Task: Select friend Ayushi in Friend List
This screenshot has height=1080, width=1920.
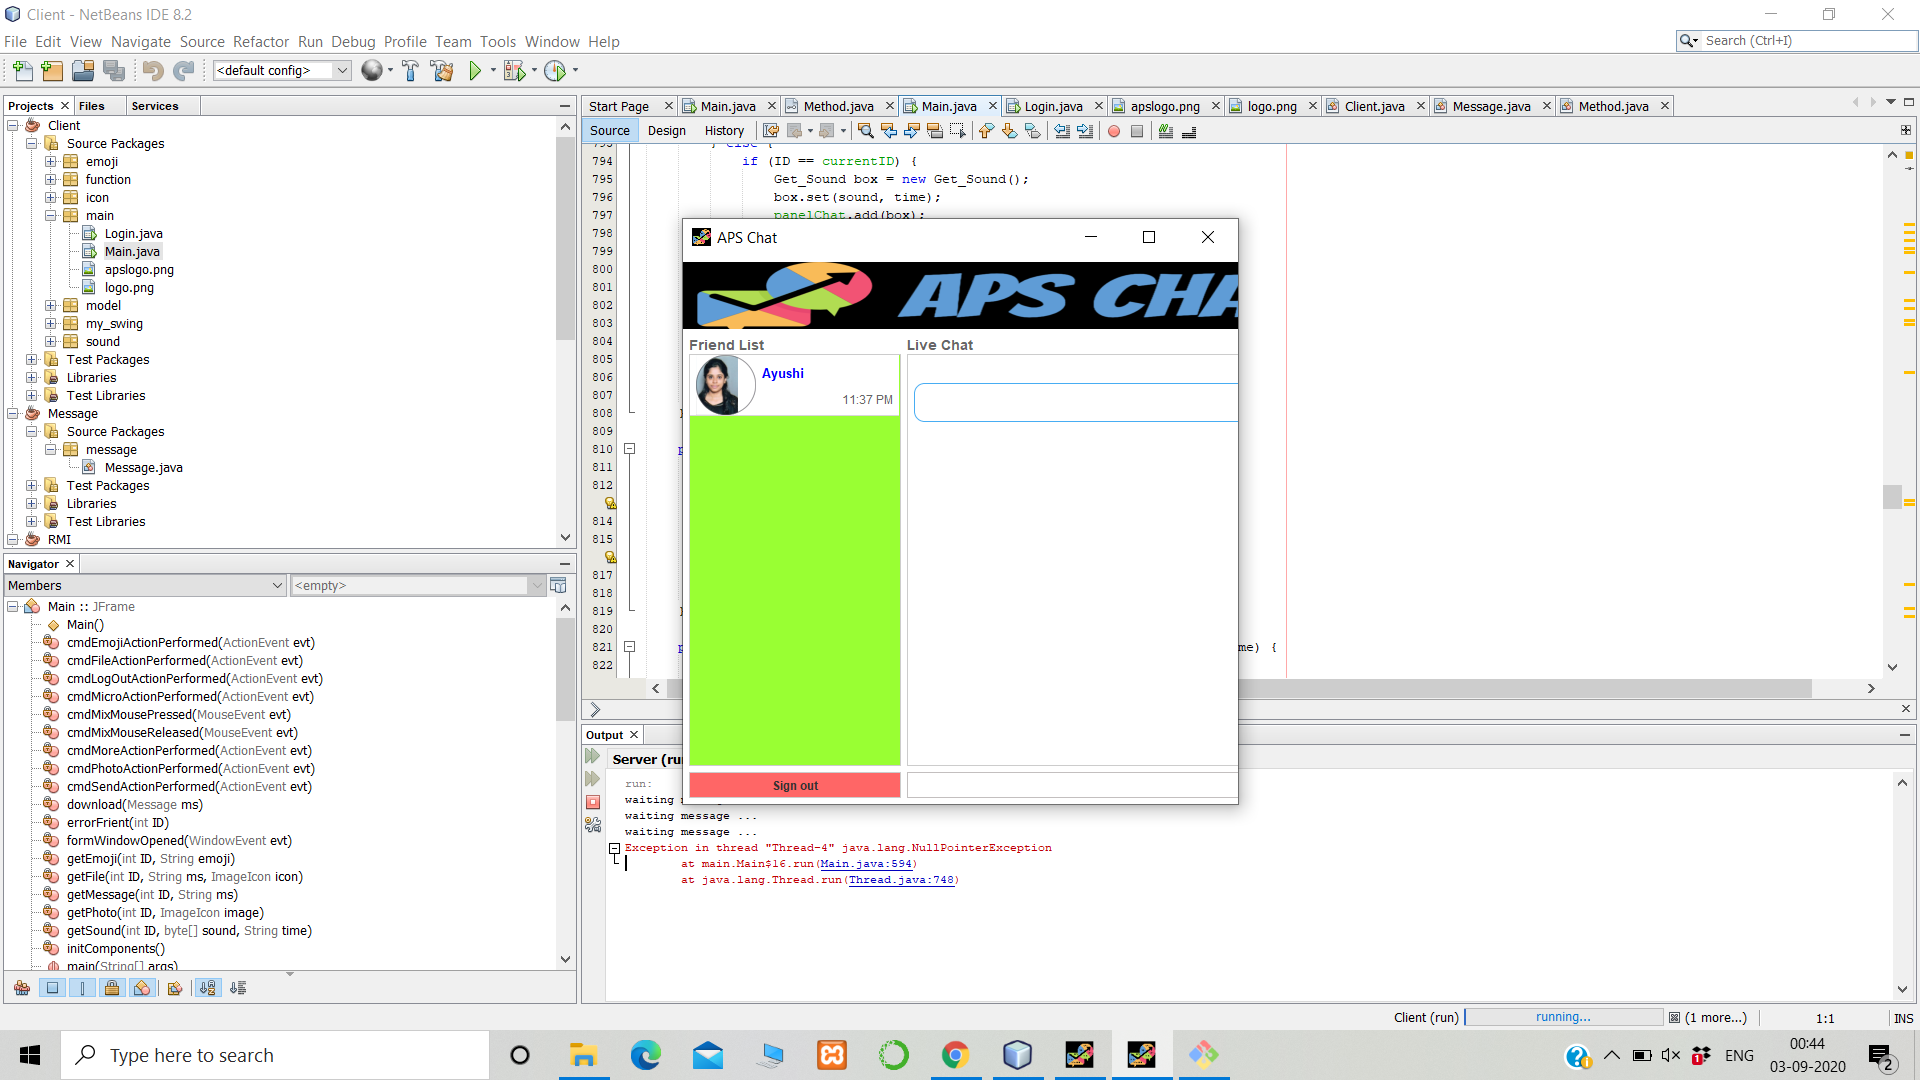Action: click(783, 373)
